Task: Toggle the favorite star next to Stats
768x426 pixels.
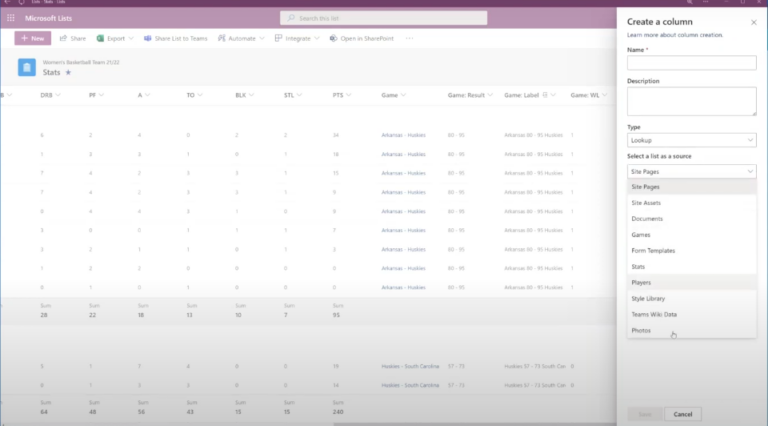Action: [x=68, y=72]
